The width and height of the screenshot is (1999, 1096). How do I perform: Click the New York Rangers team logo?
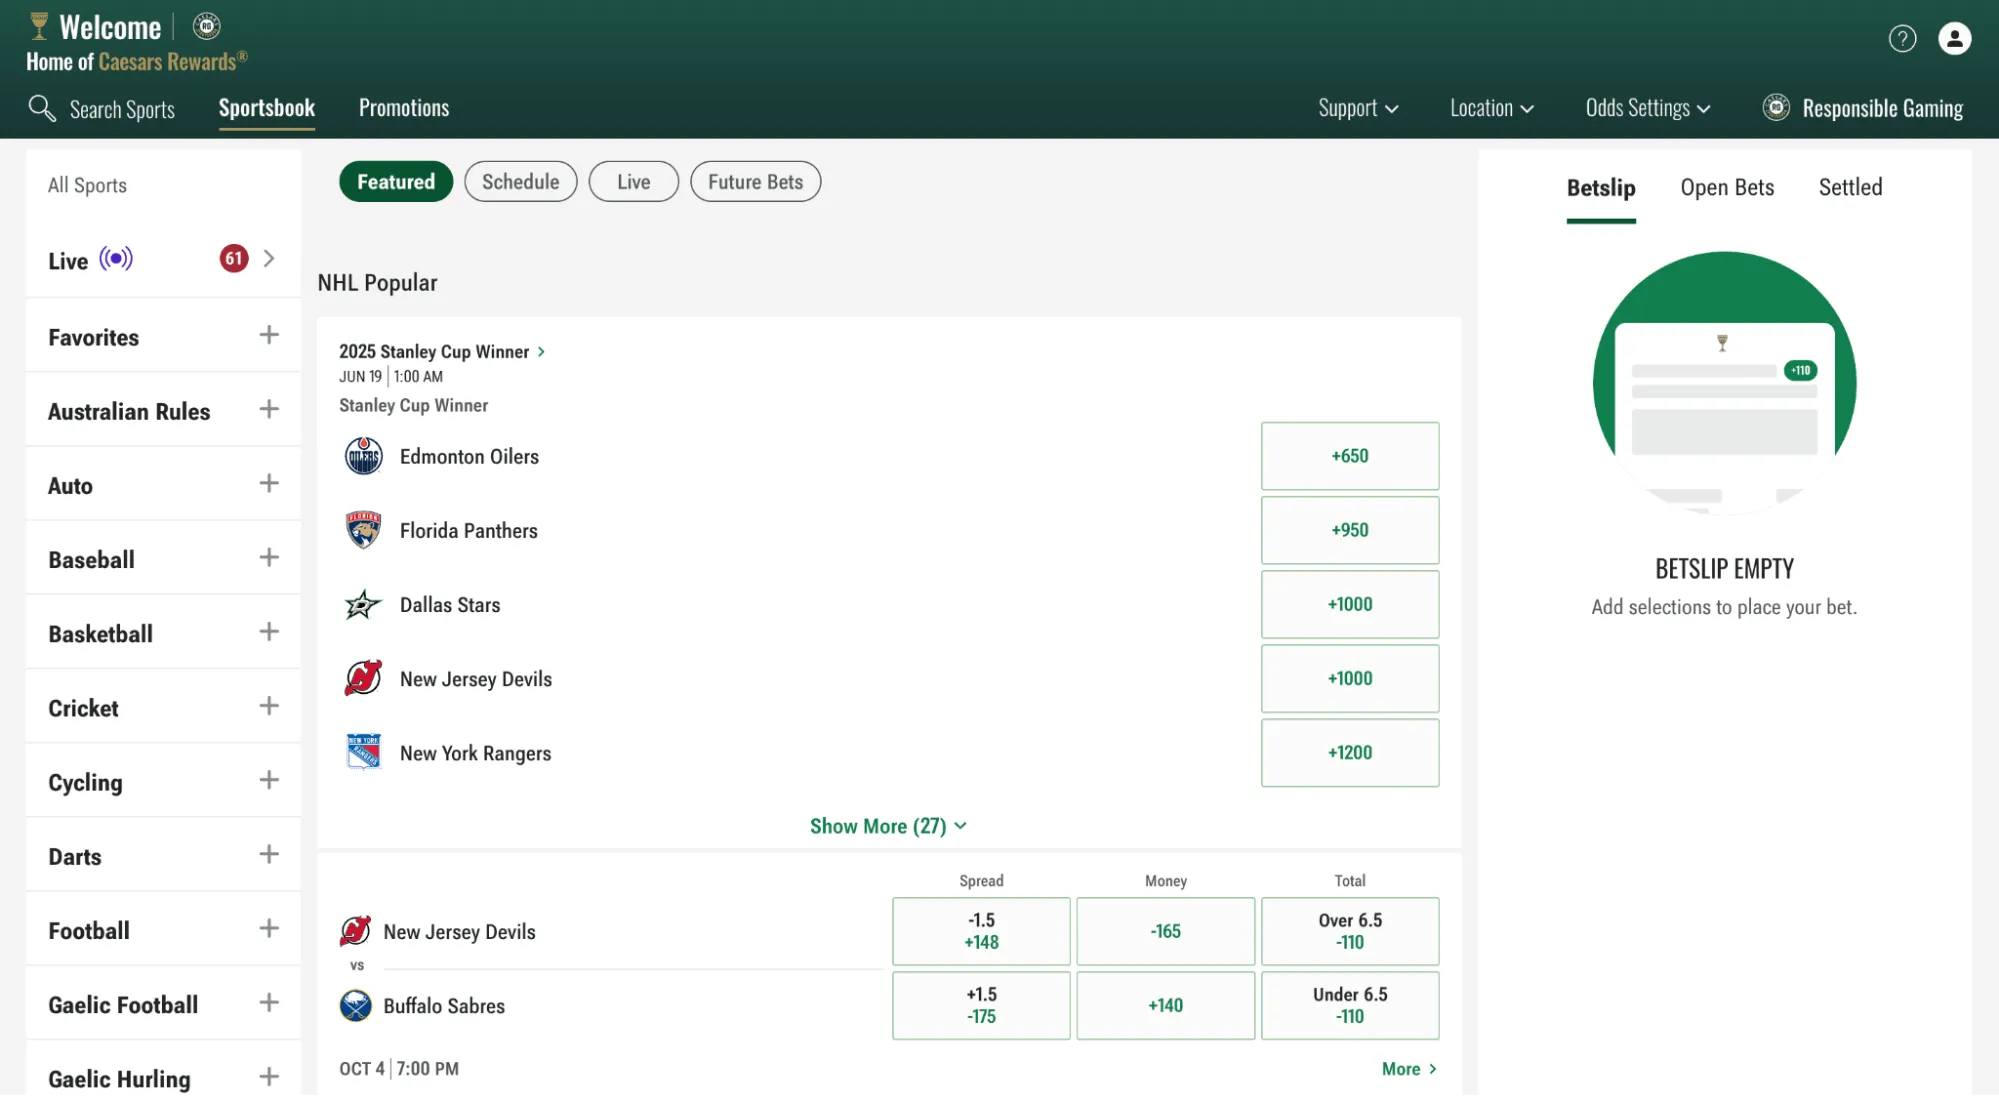click(x=363, y=752)
